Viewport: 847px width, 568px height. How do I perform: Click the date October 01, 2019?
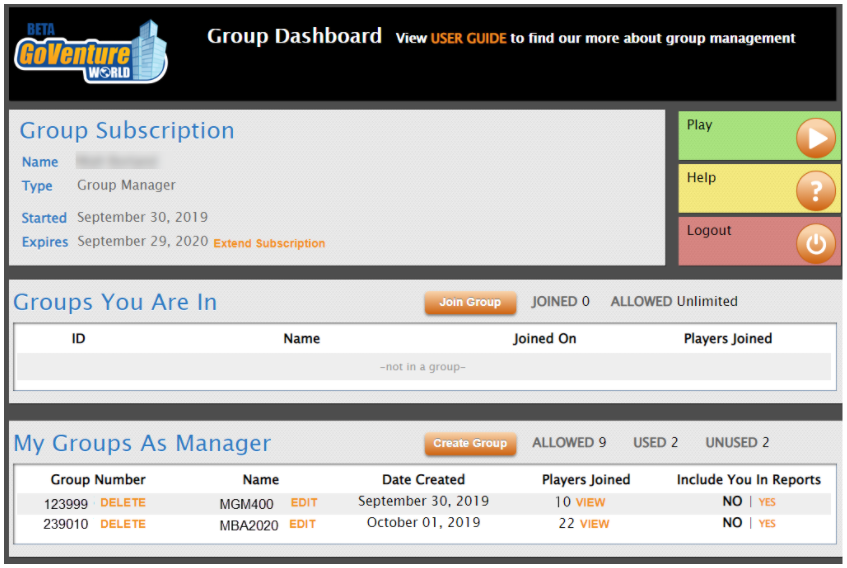(424, 523)
